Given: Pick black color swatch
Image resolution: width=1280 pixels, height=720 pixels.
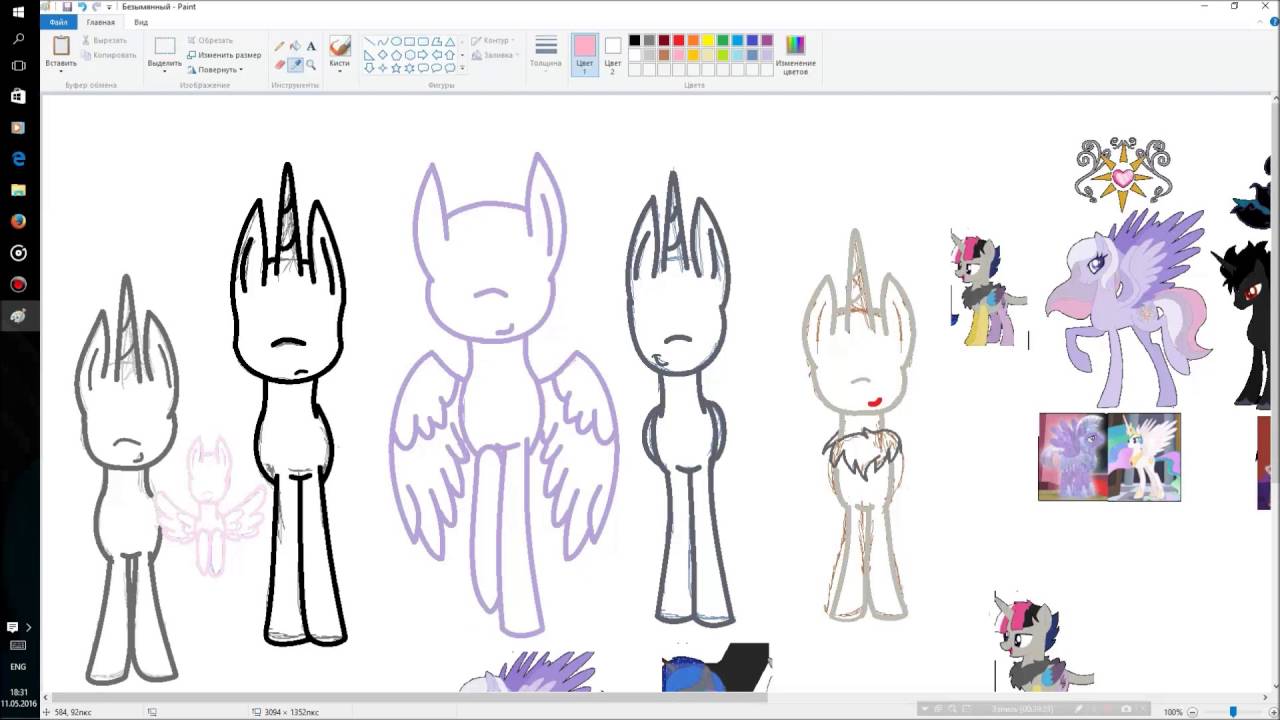Looking at the screenshot, I should [634, 41].
